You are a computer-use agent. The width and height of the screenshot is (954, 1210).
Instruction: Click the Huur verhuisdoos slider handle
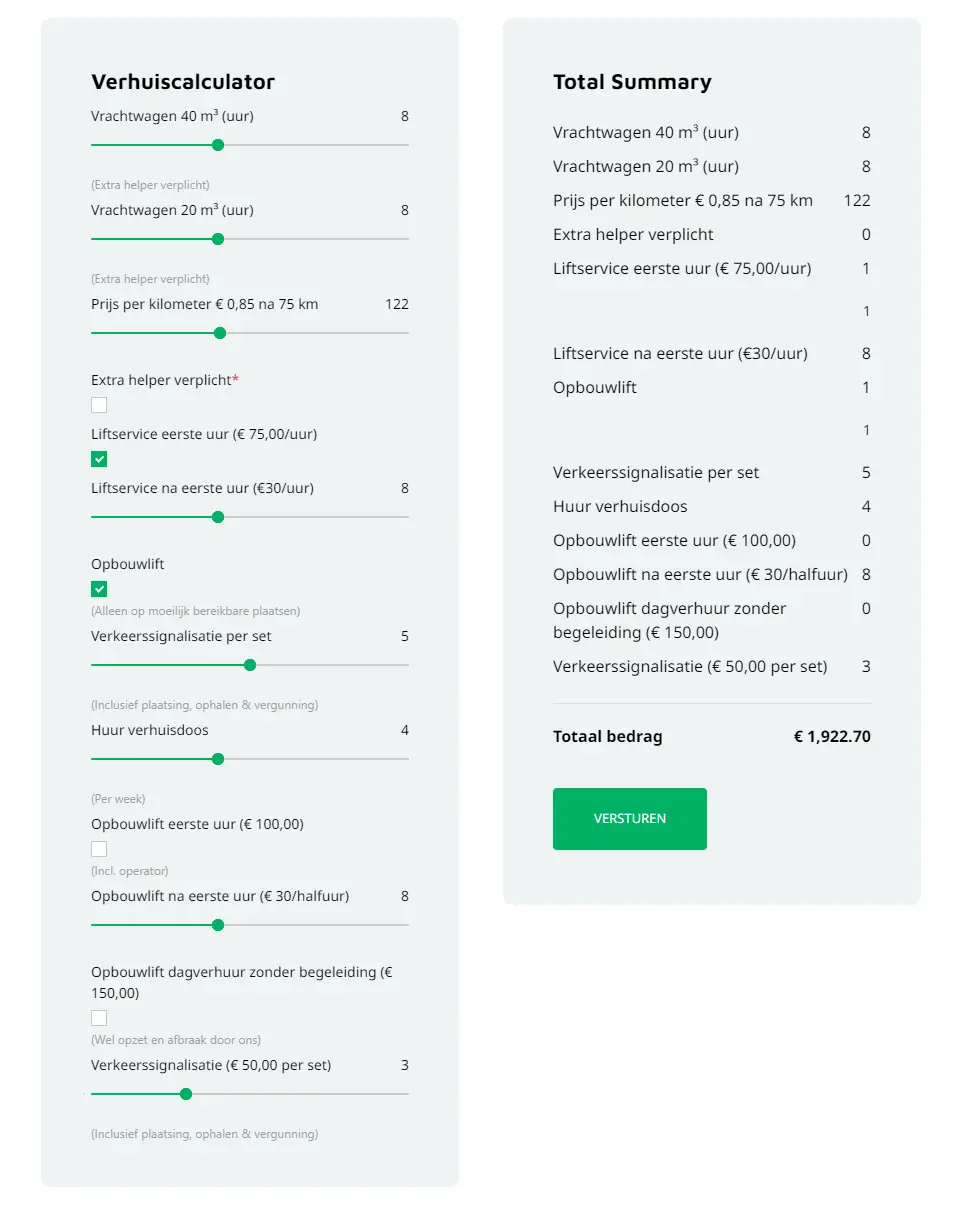pos(218,759)
